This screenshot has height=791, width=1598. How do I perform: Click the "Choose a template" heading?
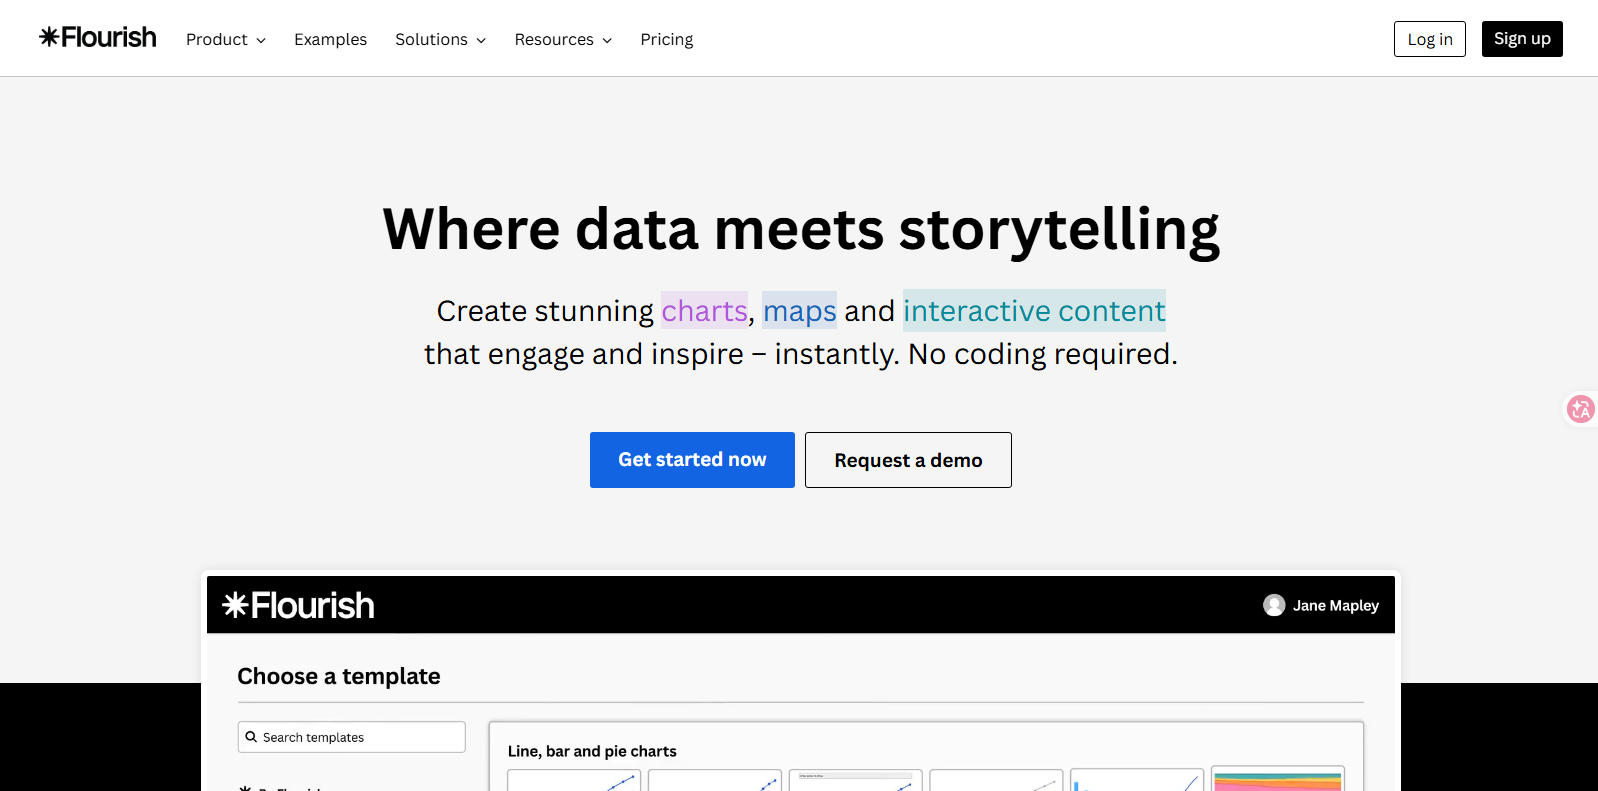point(339,676)
